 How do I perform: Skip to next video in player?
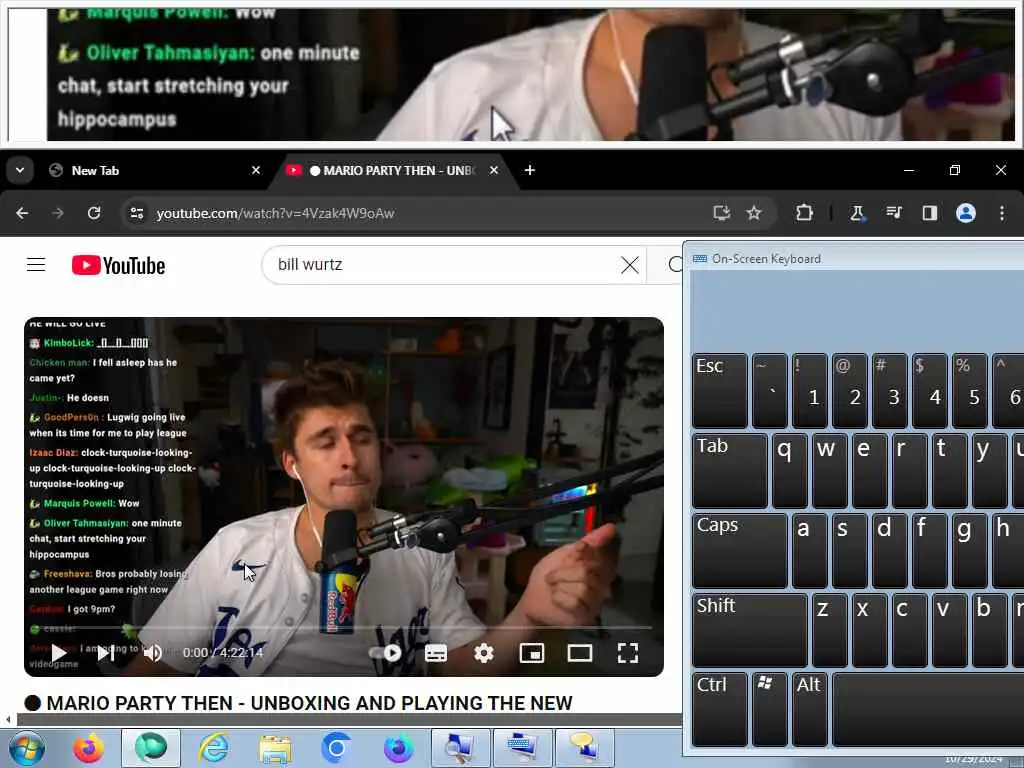click(105, 652)
